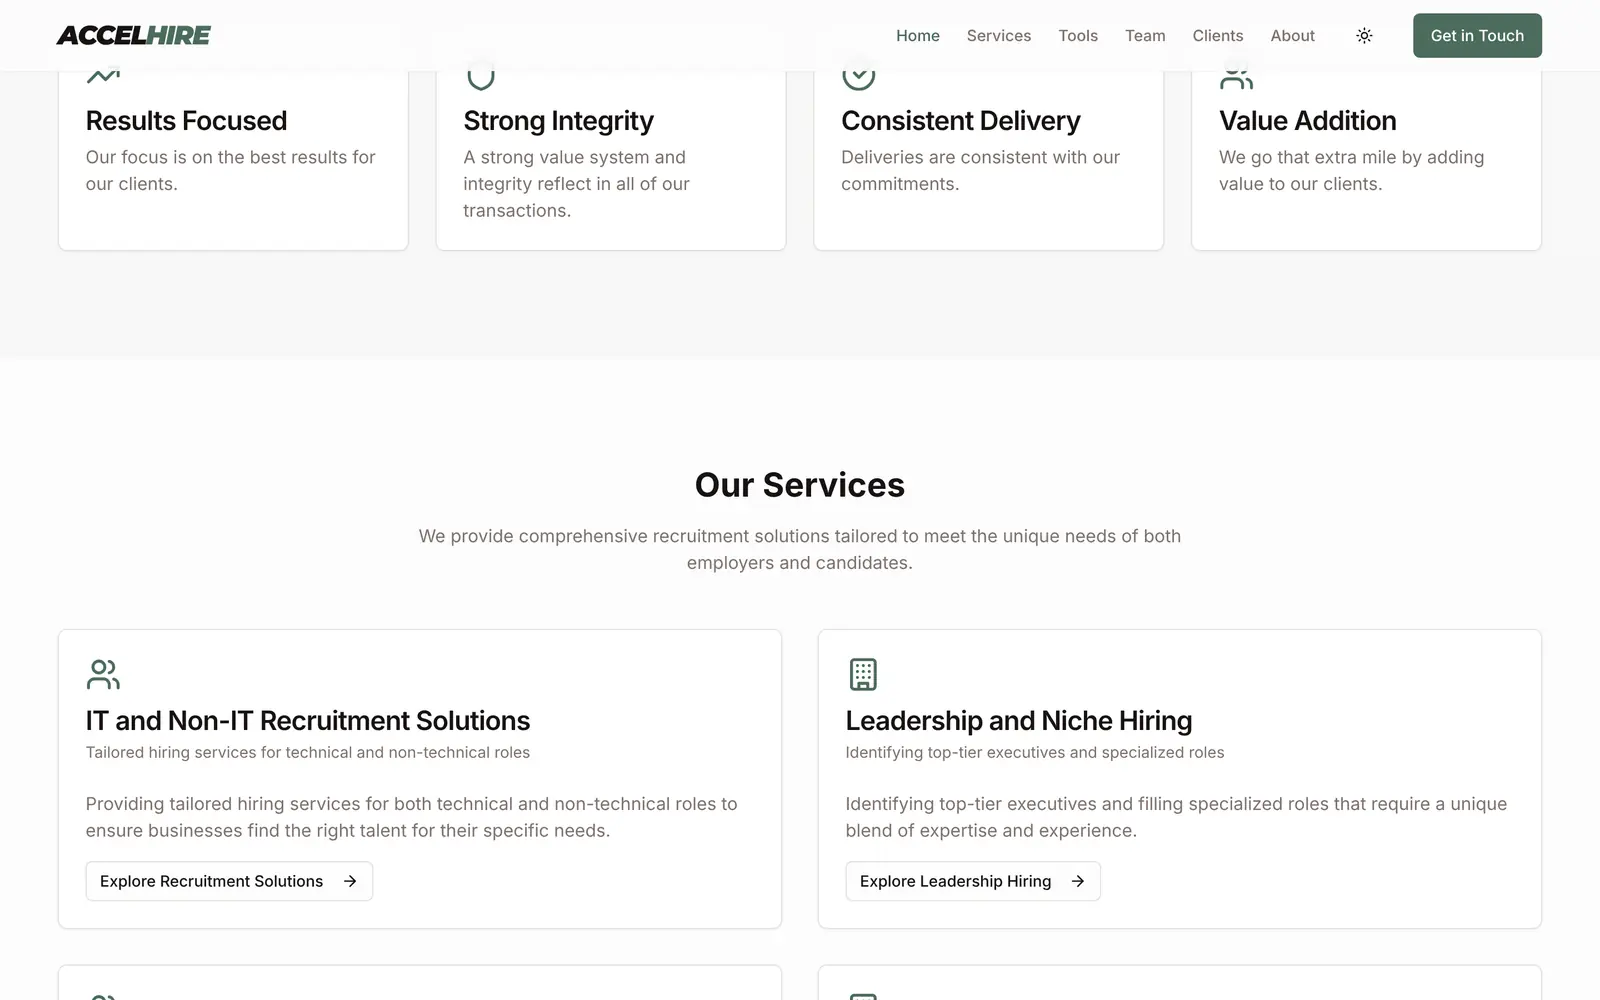Image resolution: width=1600 pixels, height=1000 pixels.
Task: Click 'We go that extra mile' description
Action: [1351, 170]
